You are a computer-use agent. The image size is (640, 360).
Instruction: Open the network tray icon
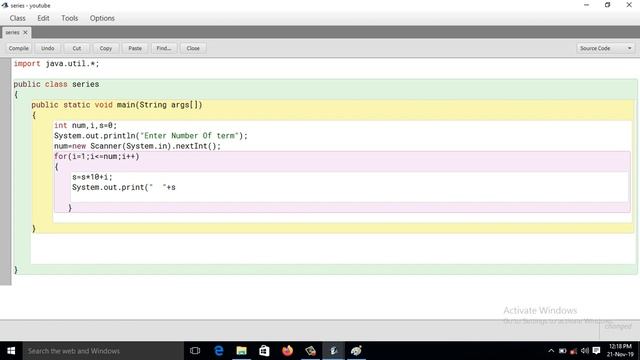(573, 351)
